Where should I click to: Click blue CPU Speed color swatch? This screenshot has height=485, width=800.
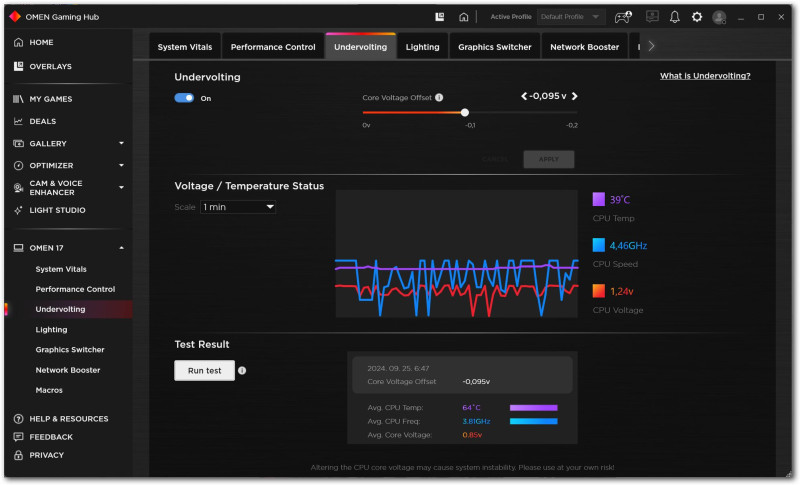click(x=598, y=245)
